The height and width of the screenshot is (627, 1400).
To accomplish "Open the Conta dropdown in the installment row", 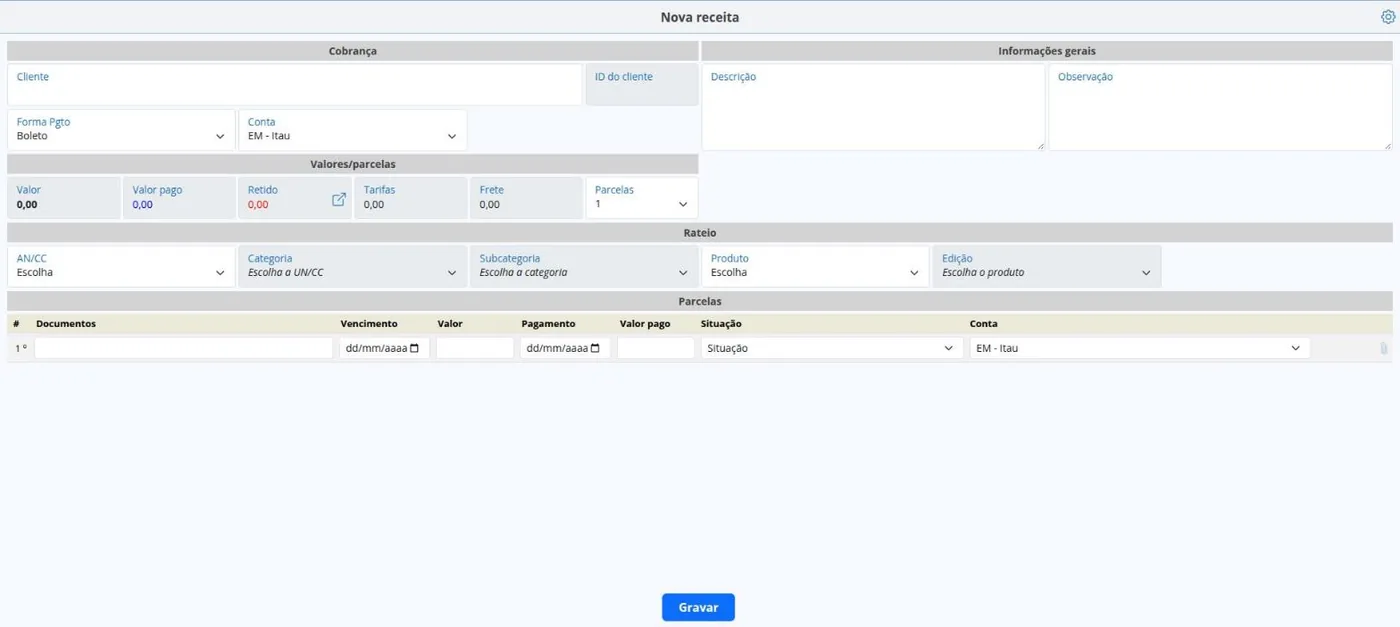I will 1139,348.
